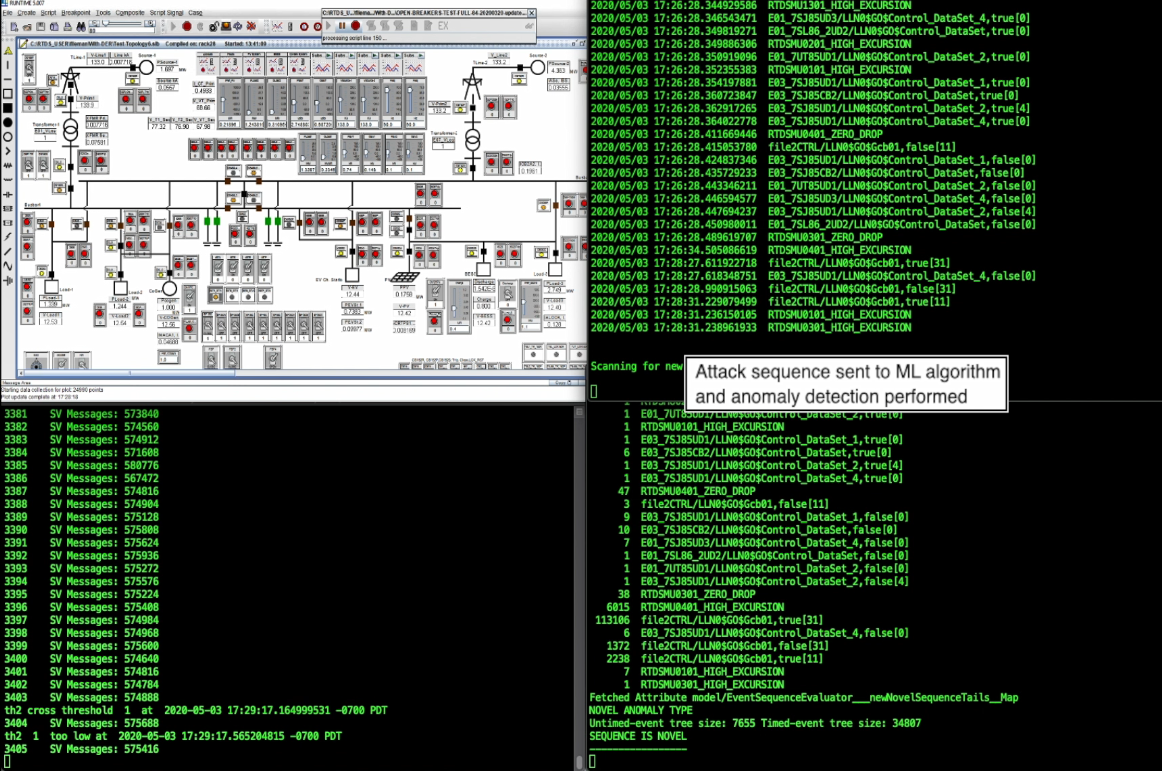
Task: Close the OPEN-BREAKERS script window
Action: tap(531, 13)
